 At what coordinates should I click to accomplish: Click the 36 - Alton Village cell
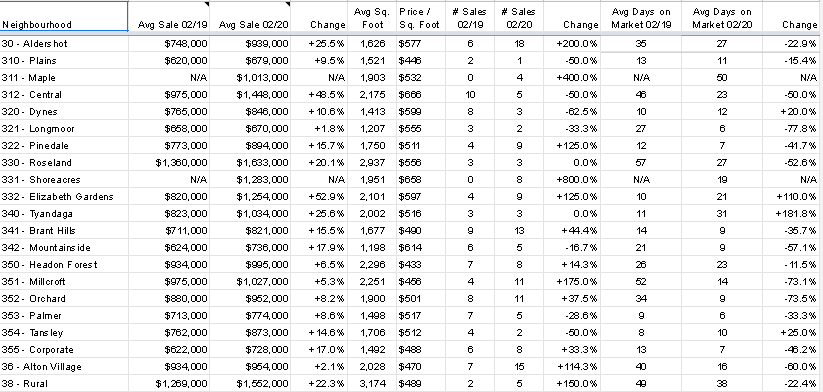tap(64, 367)
